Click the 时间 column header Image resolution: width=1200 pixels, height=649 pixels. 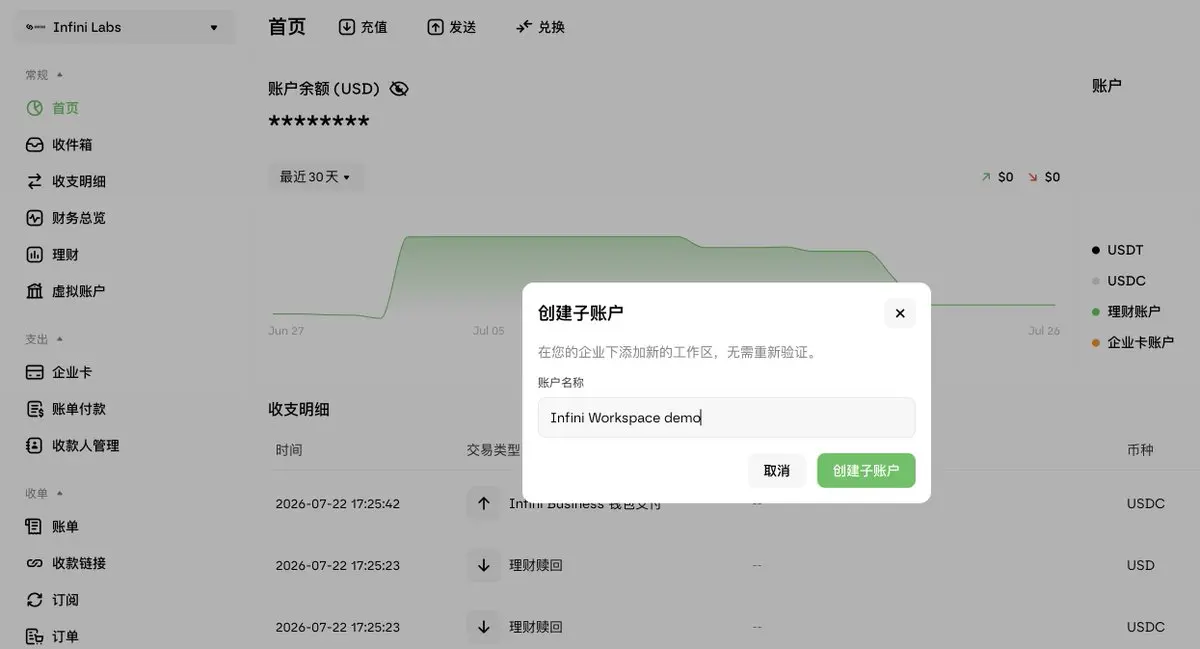click(289, 450)
